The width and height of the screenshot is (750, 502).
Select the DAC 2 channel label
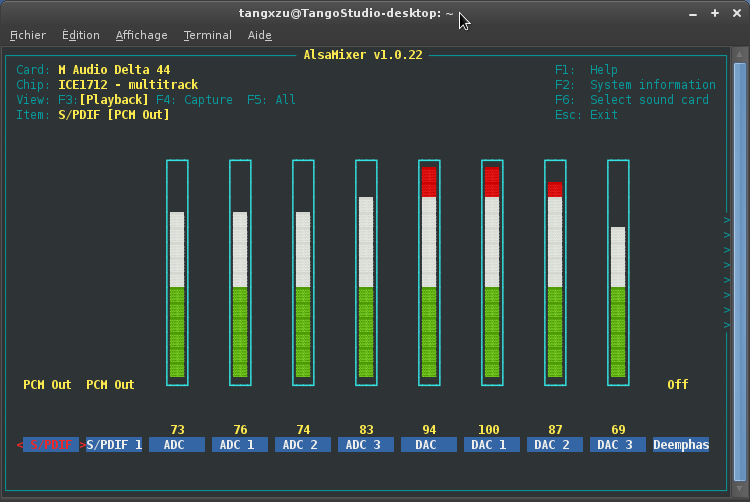555,445
